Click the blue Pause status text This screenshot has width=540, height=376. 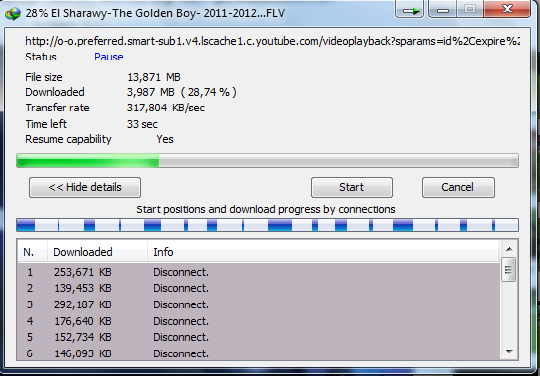pyautogui.click(x=108, y=56)
